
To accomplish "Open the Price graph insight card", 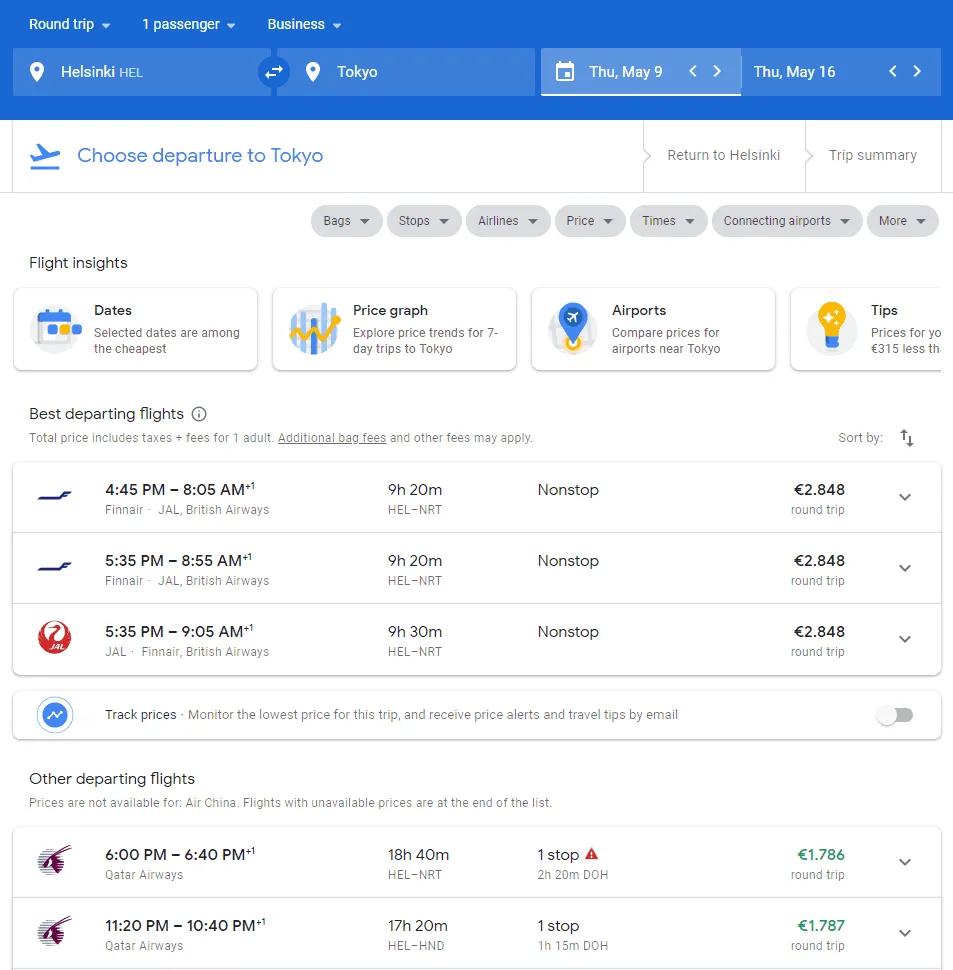I will click(x=394, y=329).
